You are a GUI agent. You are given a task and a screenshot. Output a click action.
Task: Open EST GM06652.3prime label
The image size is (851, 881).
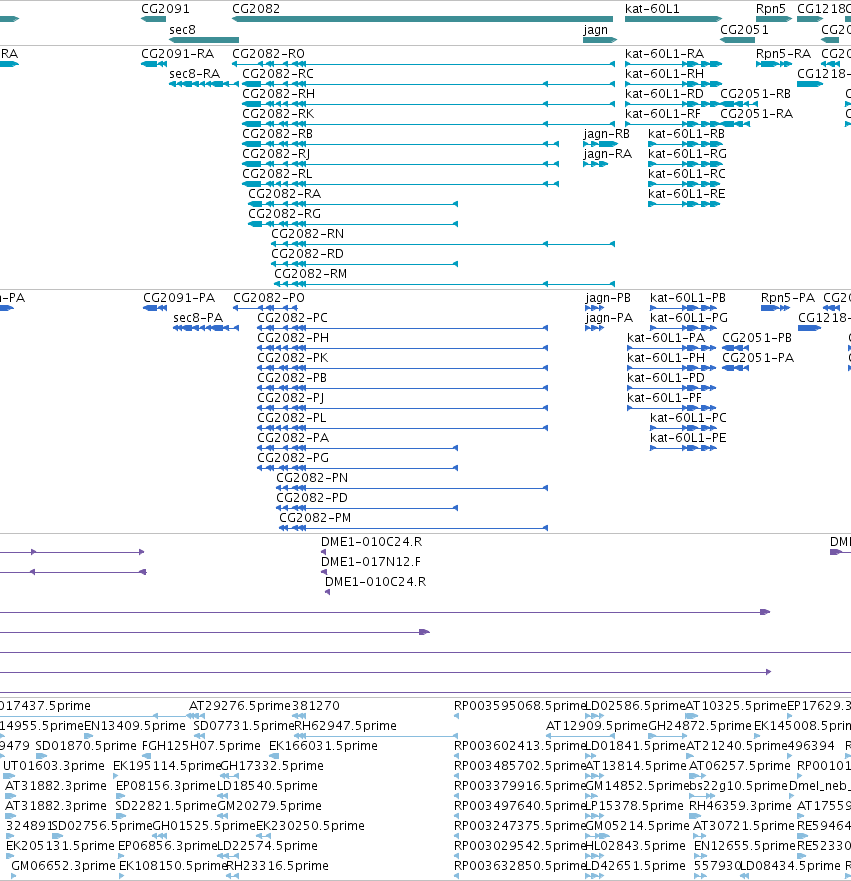(63, 865)
